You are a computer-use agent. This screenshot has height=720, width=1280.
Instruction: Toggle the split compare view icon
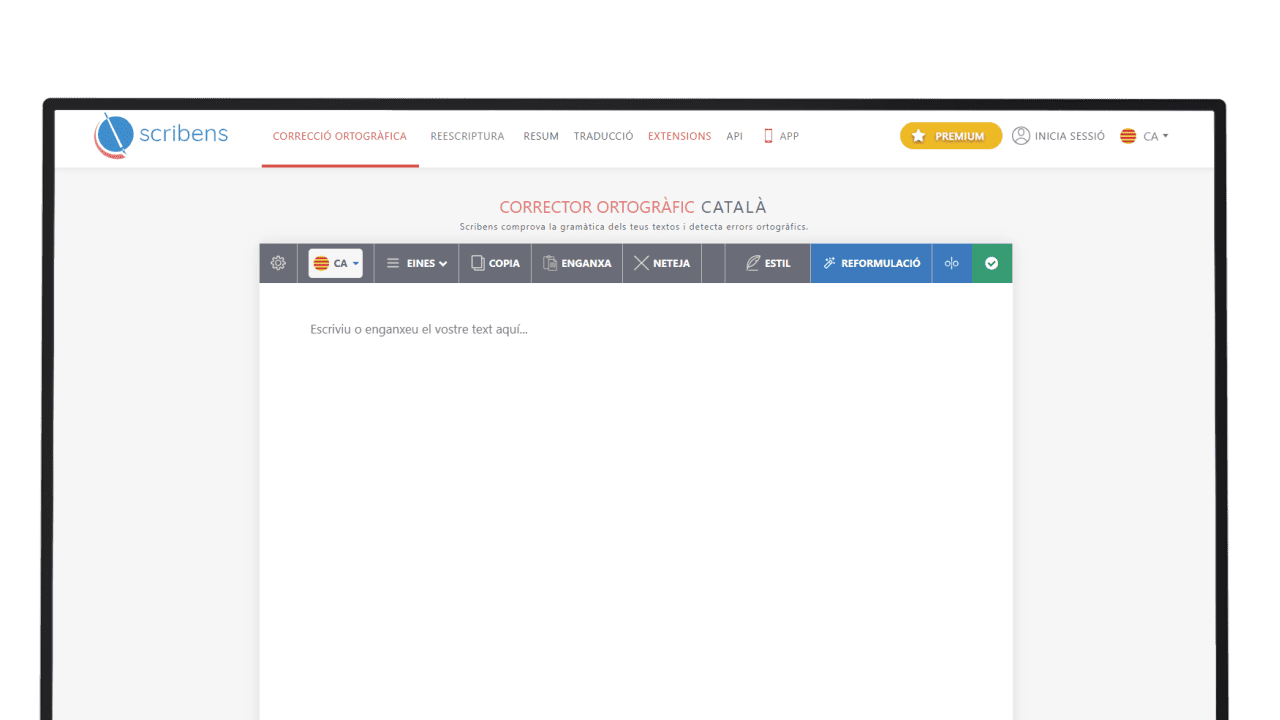click(952, 263)
